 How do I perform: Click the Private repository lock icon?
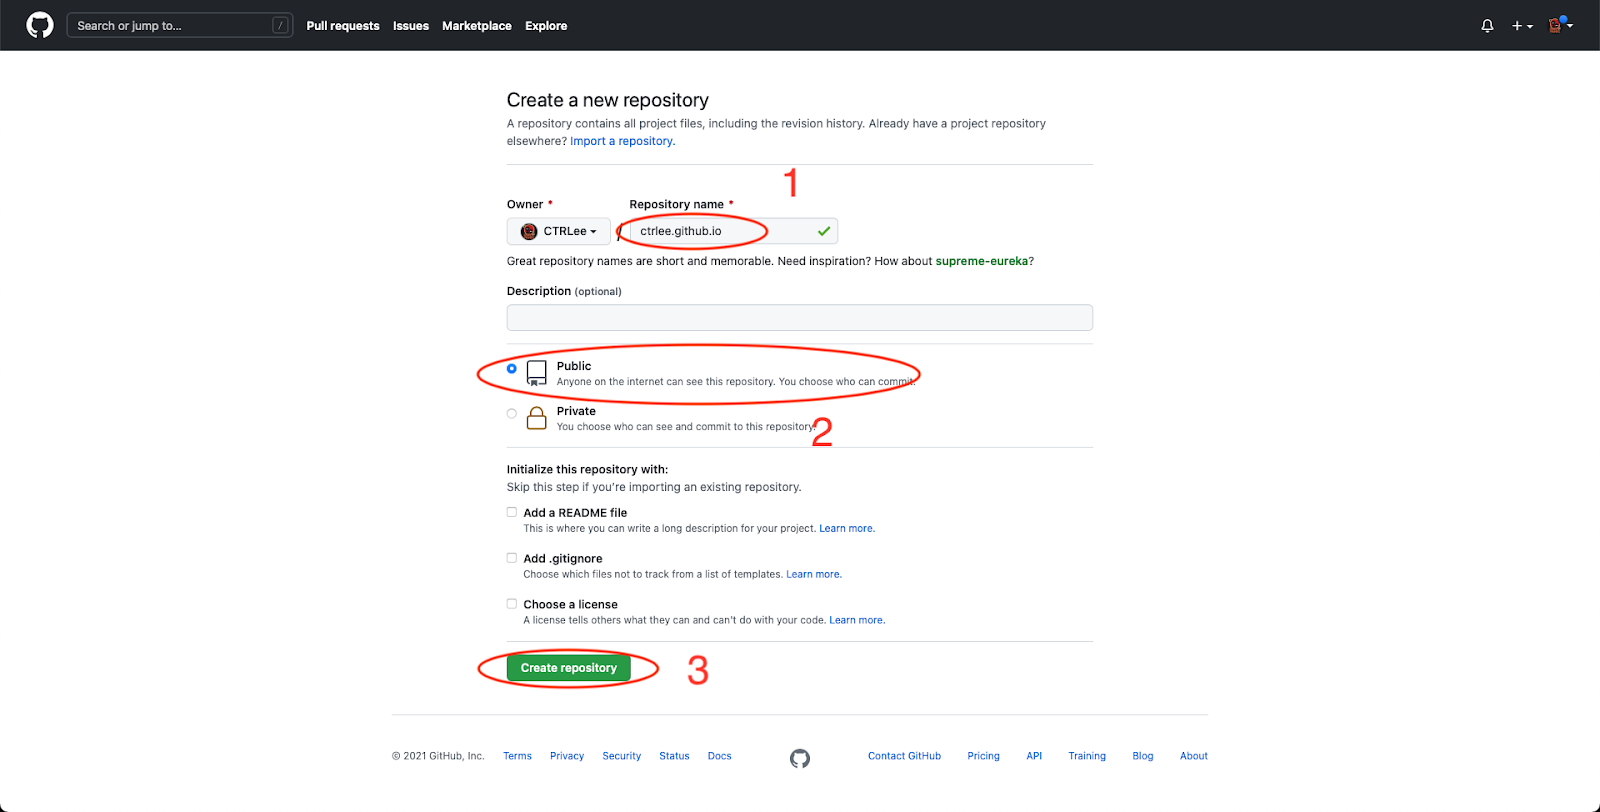(x=537, y=418)
